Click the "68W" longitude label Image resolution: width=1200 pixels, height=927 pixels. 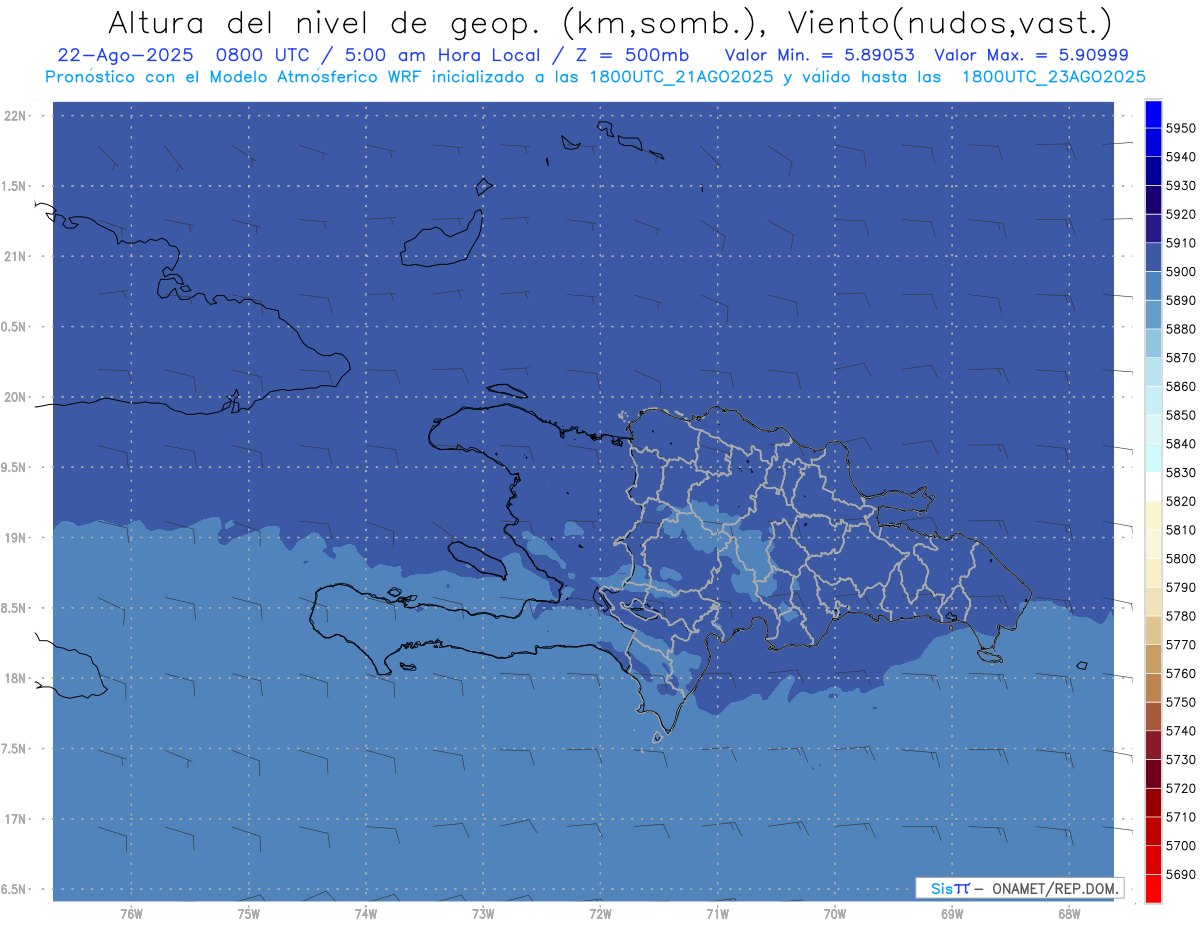pyautogui.click(x=1069, y=914)
